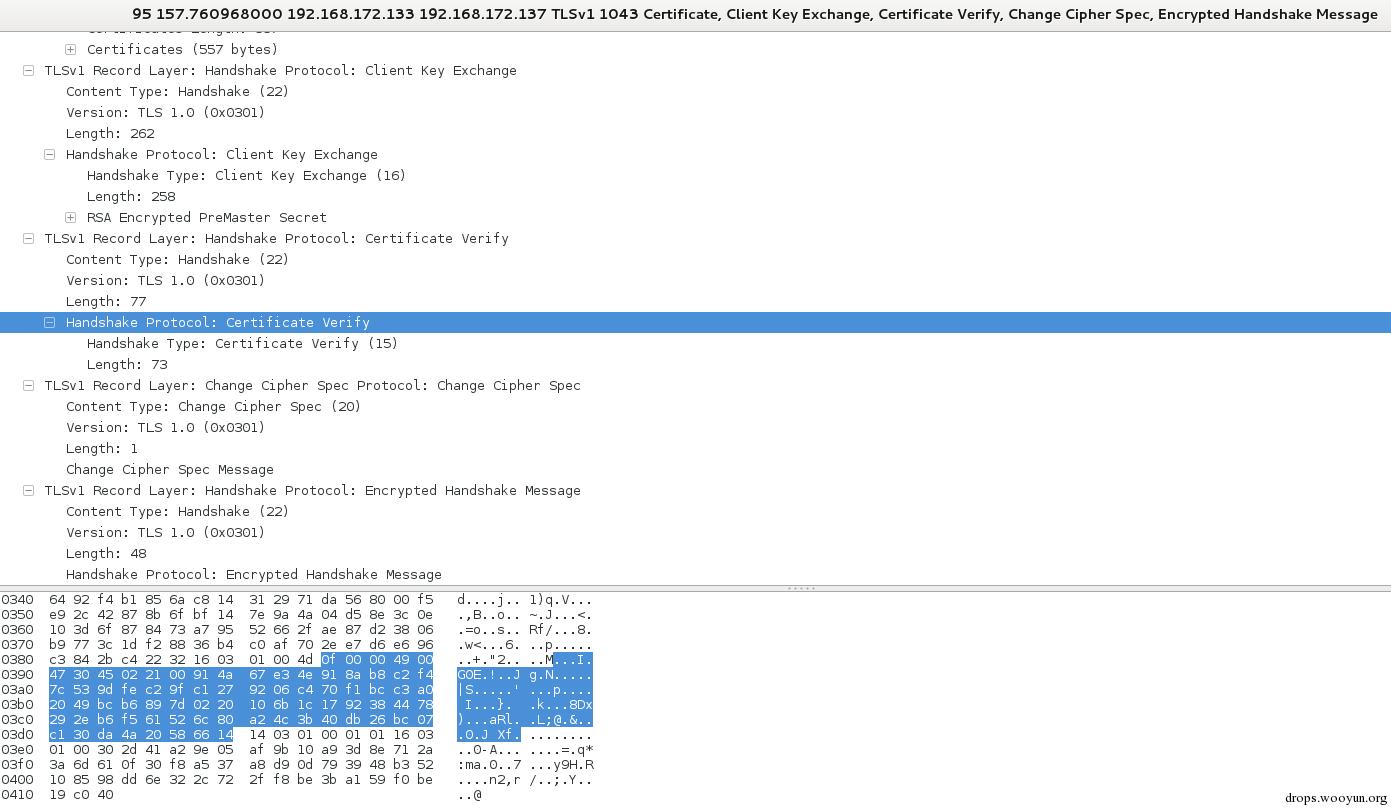Select Handshake Type: Certificate Verify (15)
1391x810 pixels.
pyautogui.click(x=242, y=343)
